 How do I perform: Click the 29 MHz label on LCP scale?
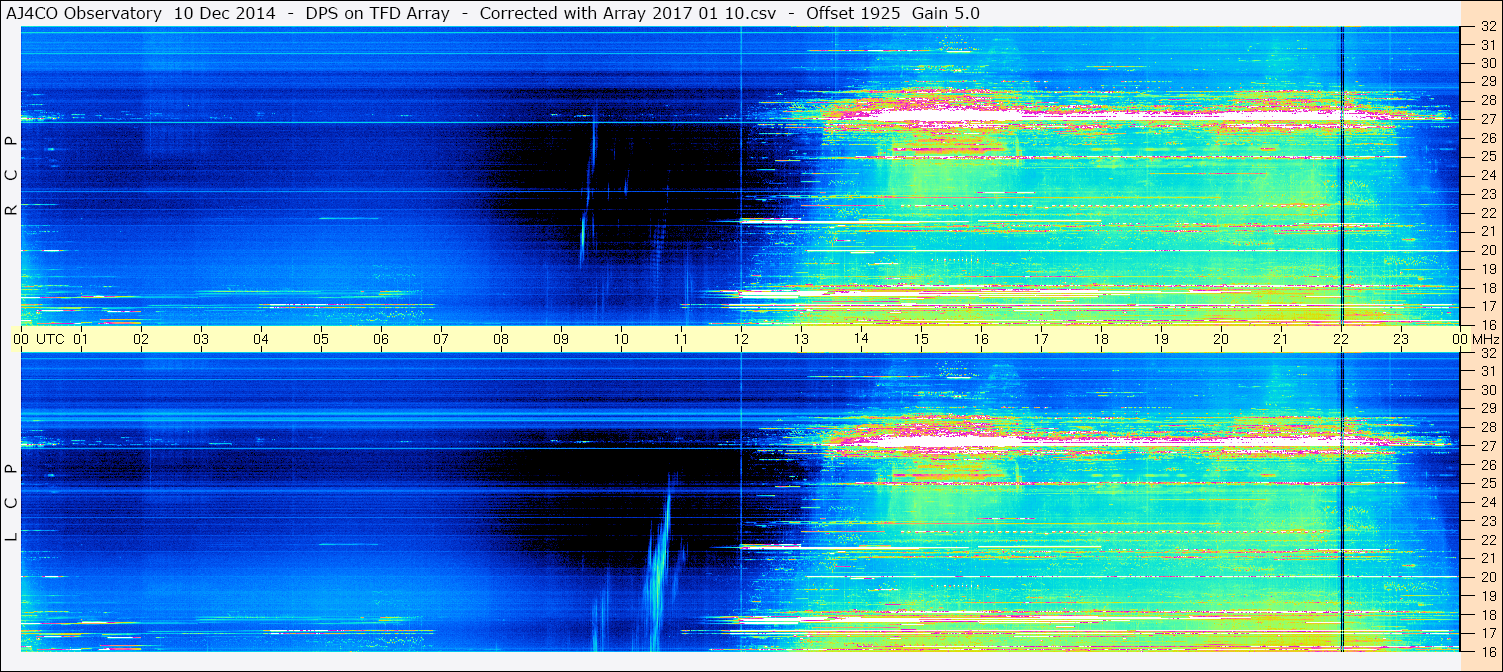point(1488,408)
